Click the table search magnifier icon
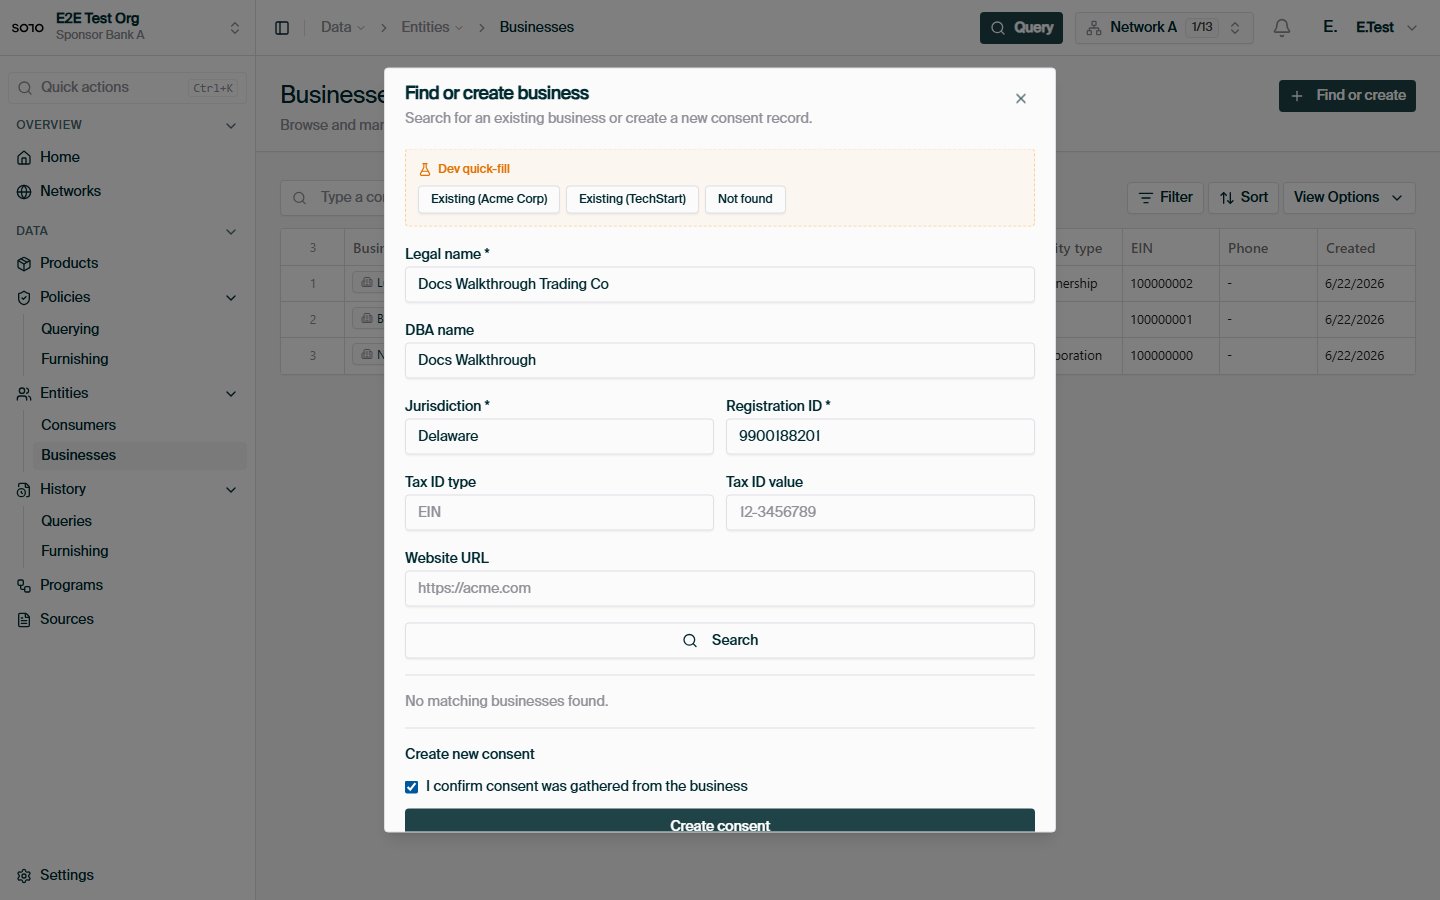 (x=299, y=198)
